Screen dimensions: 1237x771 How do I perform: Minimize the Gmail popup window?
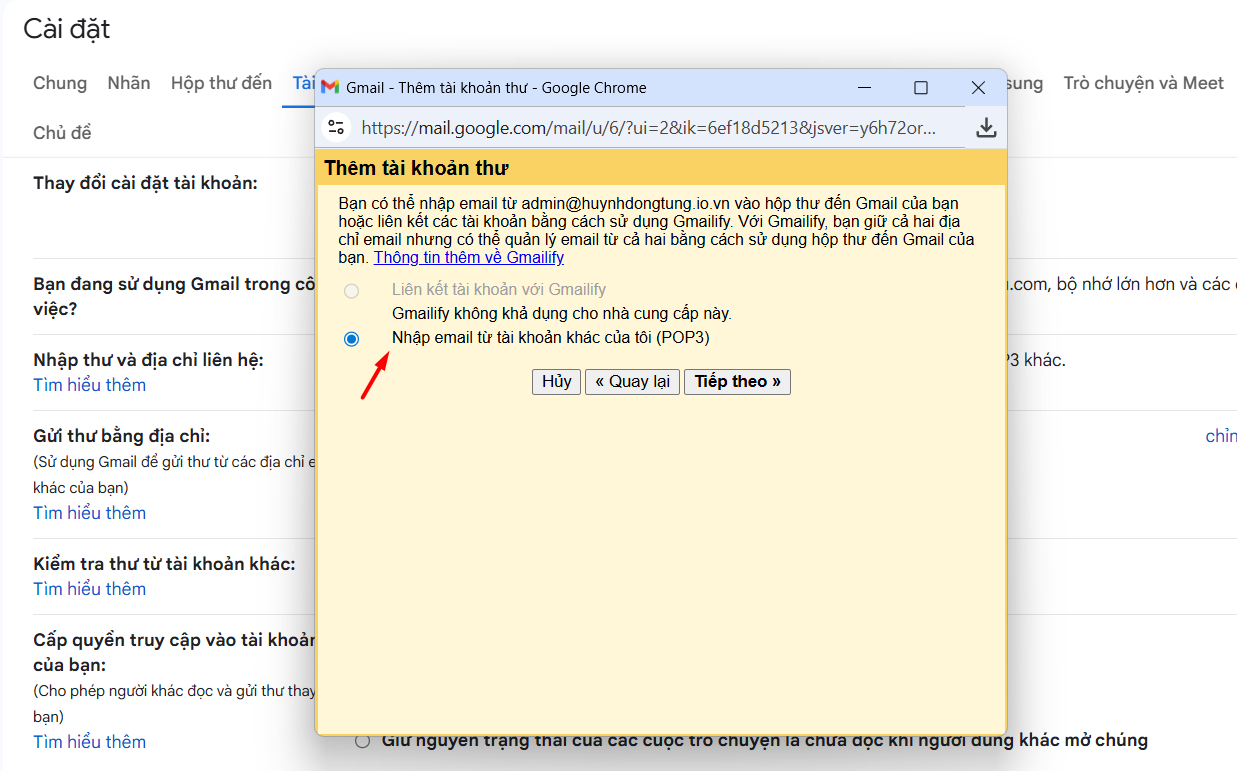click(863, 88)
